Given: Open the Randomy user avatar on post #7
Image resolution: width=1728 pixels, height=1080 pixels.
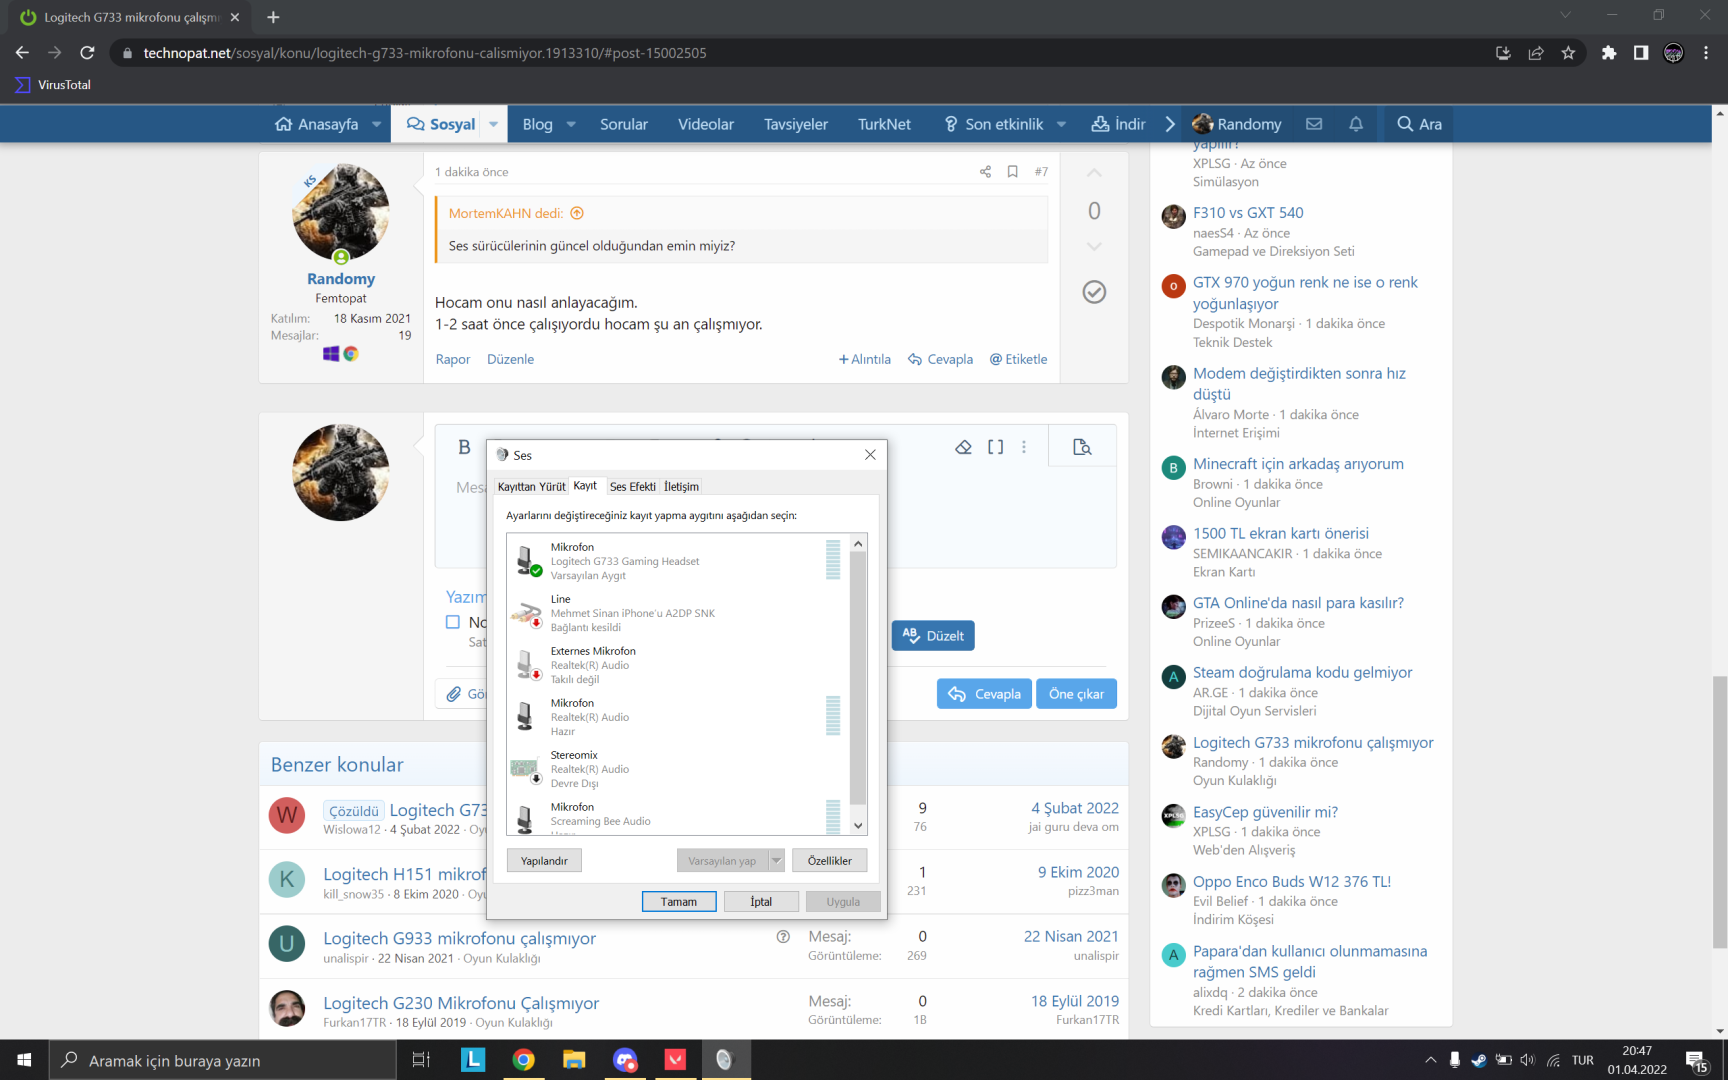Looking at the screenshot, I should (341, 213).
